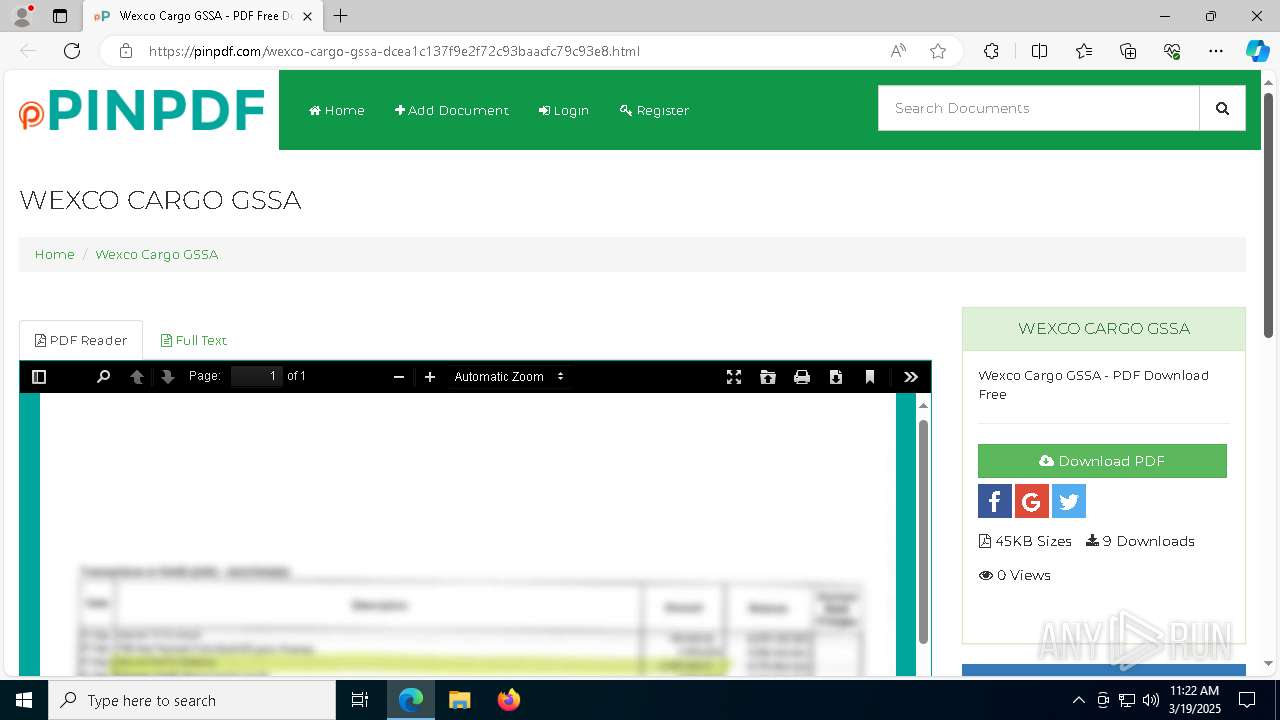Go back in Edge browser
Viewport: 1280px width, 720px height.
click(x=28, y=51)
